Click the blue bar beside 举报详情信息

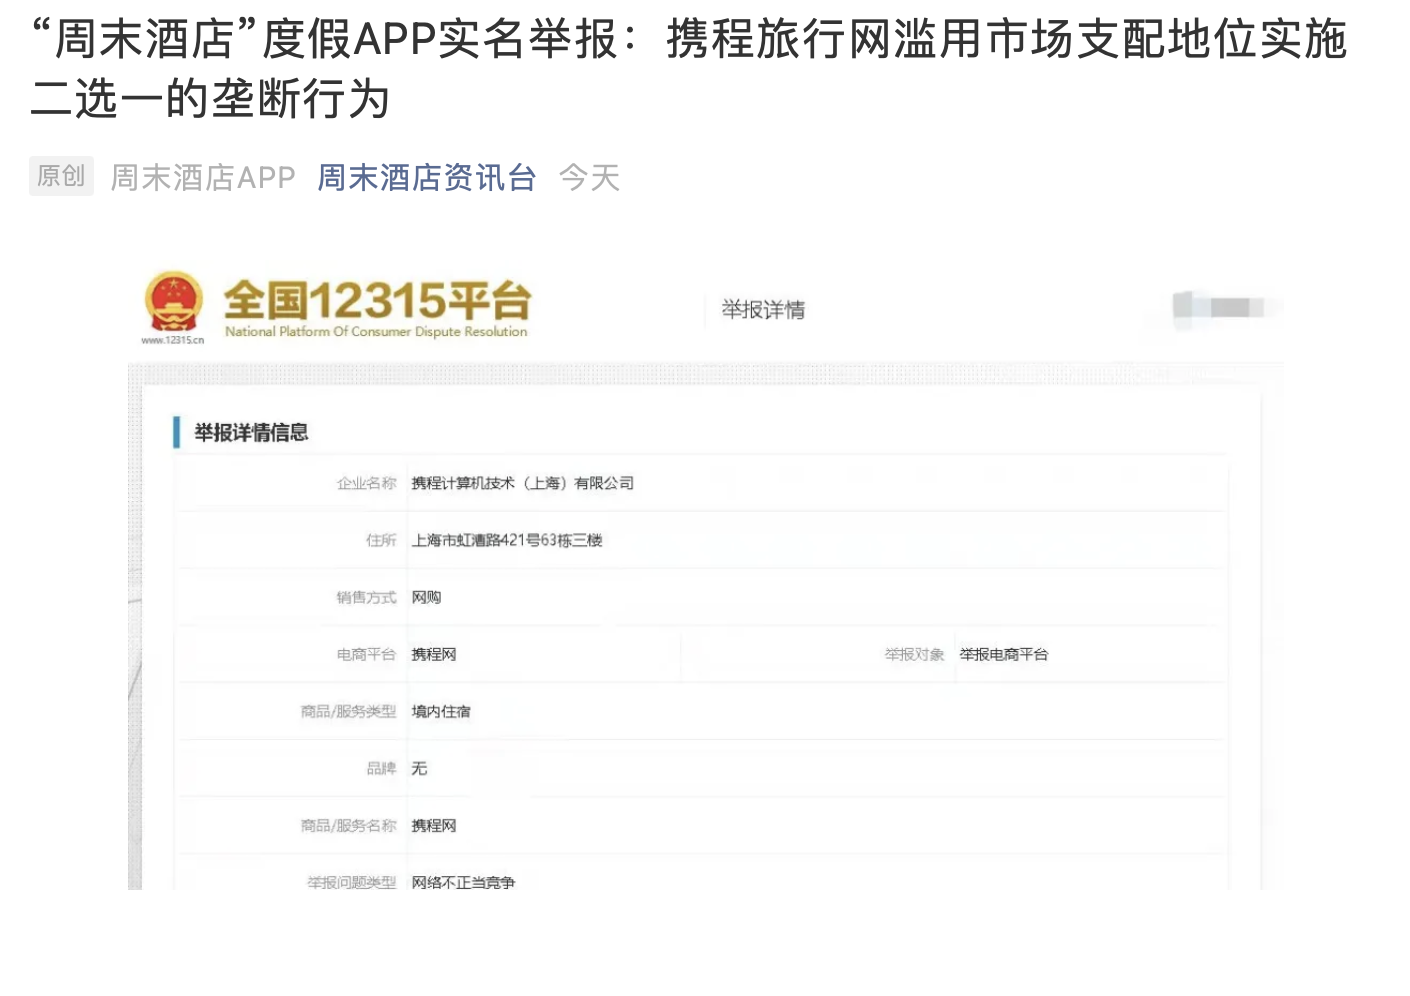coord(177,432)
